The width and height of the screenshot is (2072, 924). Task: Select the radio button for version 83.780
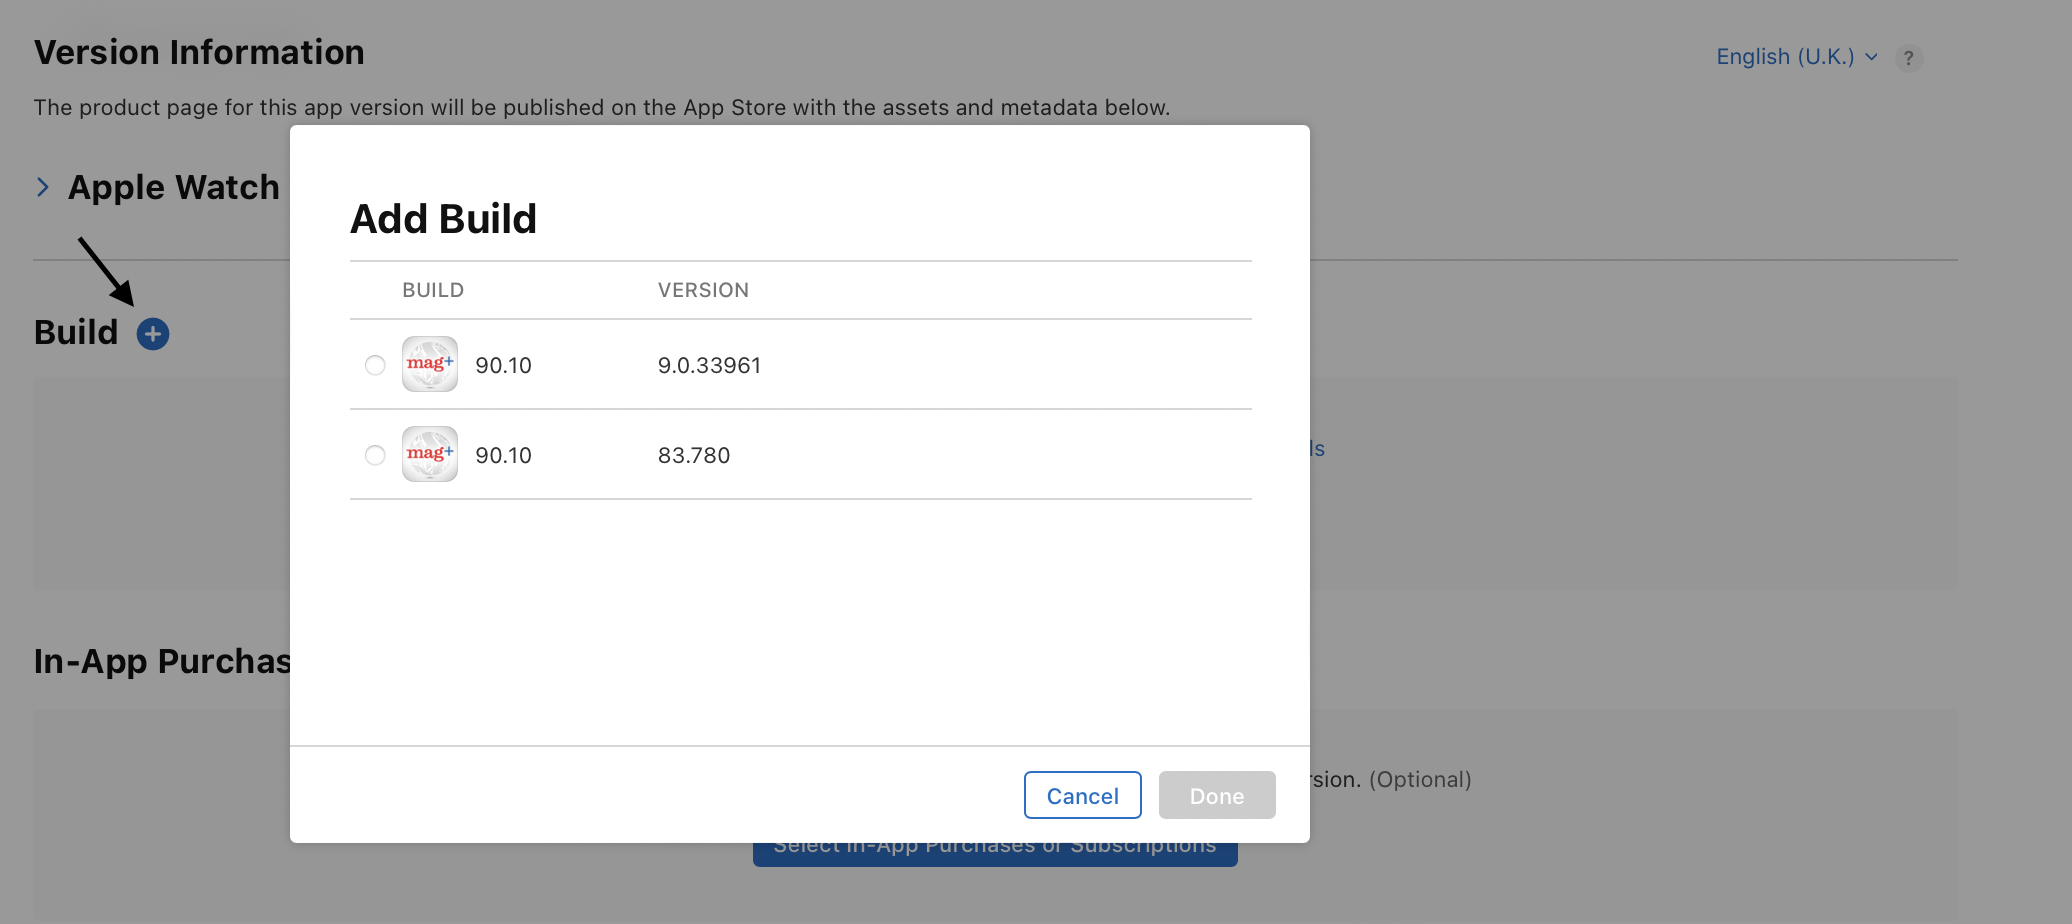tap(375, 455)
